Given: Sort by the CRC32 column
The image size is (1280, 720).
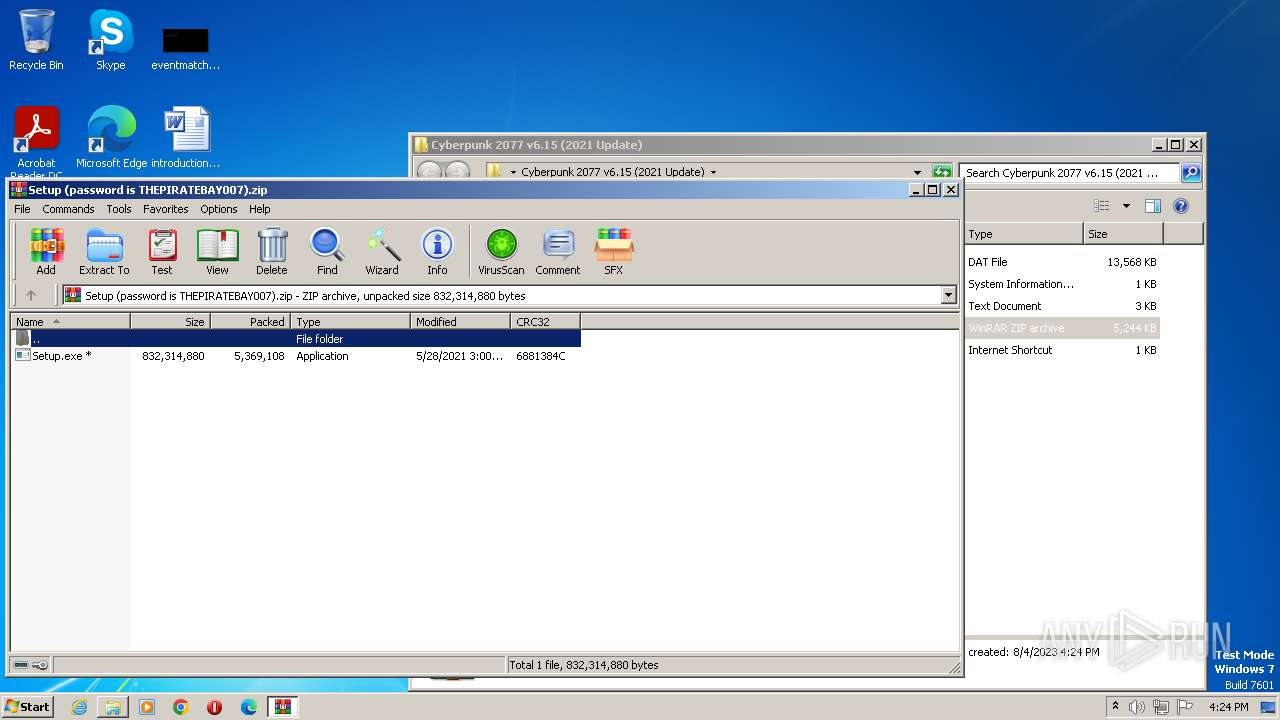Looking at the screenshot, I should pyautogui.click(x=545, y=322).
